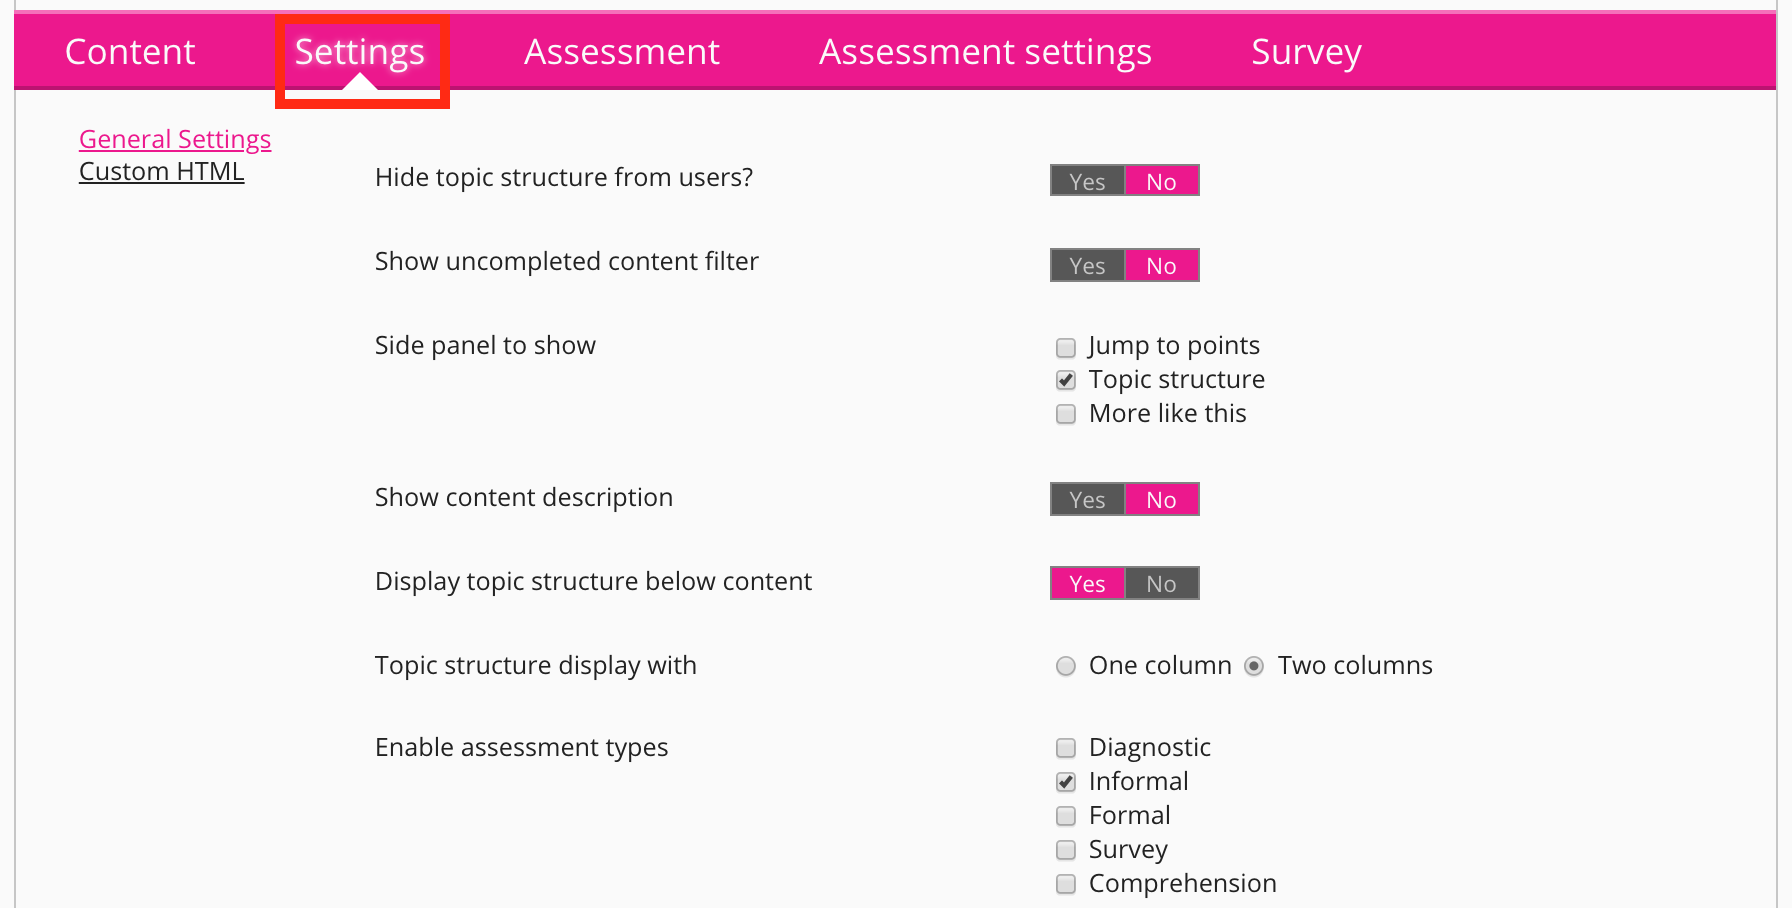Set Display topic structure below content to No
Image resolution: width=1792 pixels, height=908 pixels.
1161,583
